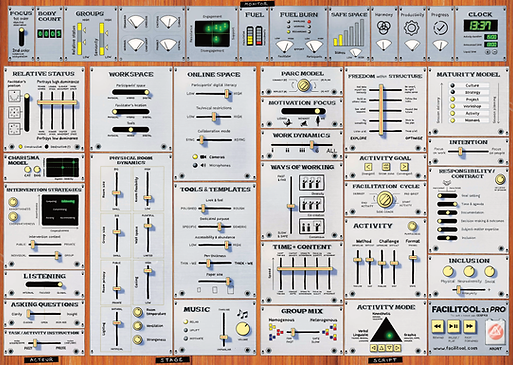
Task: Click the Listening slider knob
Action: pyautogui.click(x=60, y=284)
